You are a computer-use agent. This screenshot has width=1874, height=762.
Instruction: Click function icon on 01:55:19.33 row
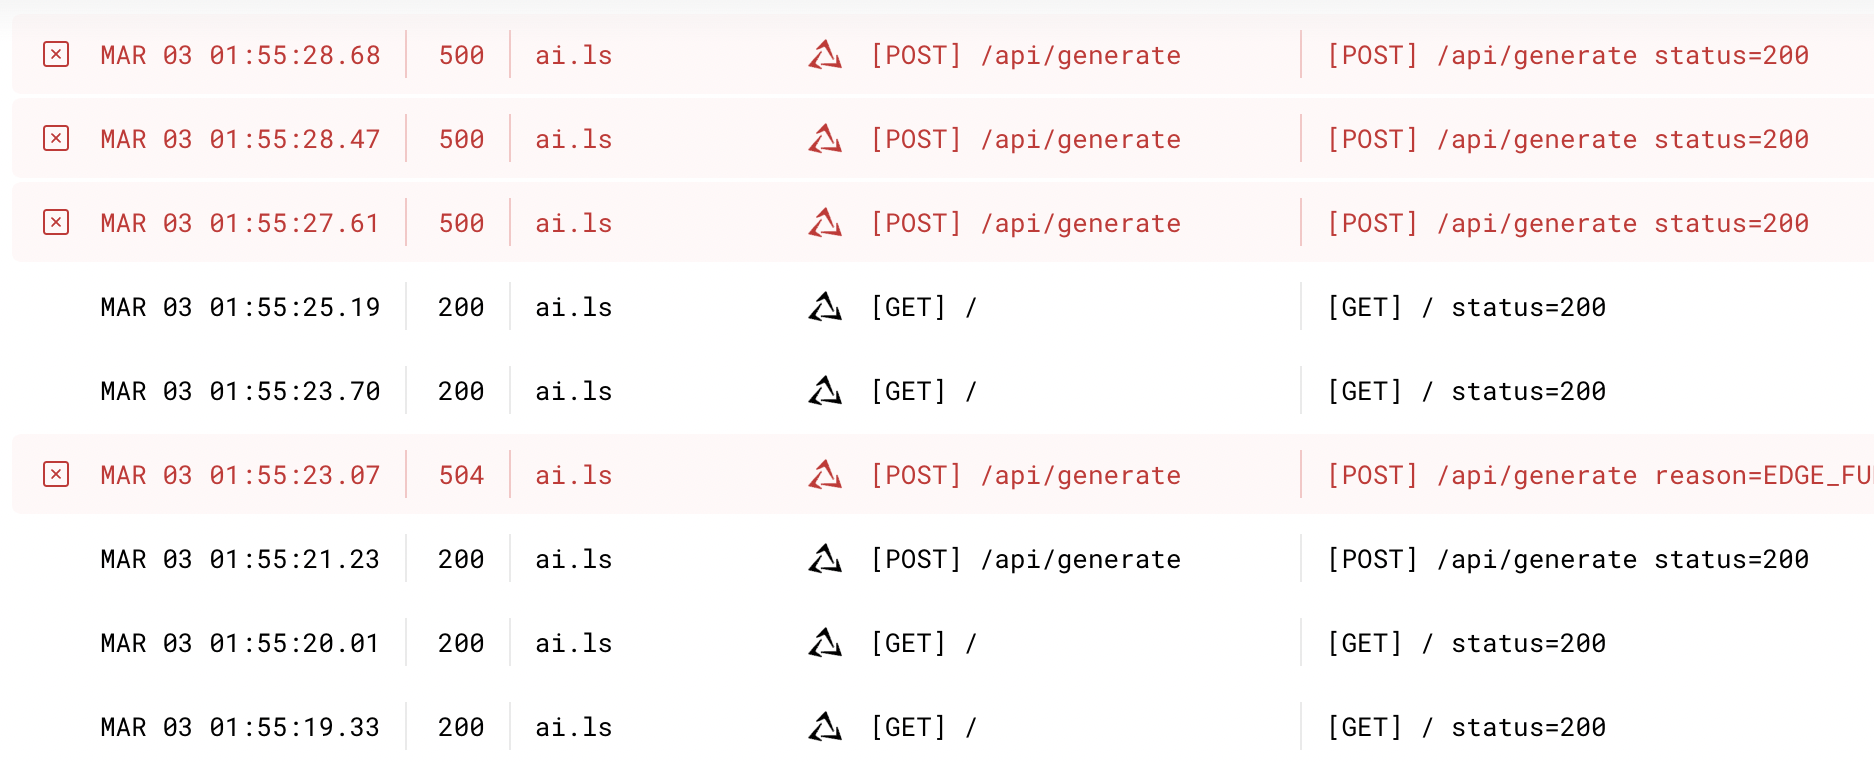[825, 727]
